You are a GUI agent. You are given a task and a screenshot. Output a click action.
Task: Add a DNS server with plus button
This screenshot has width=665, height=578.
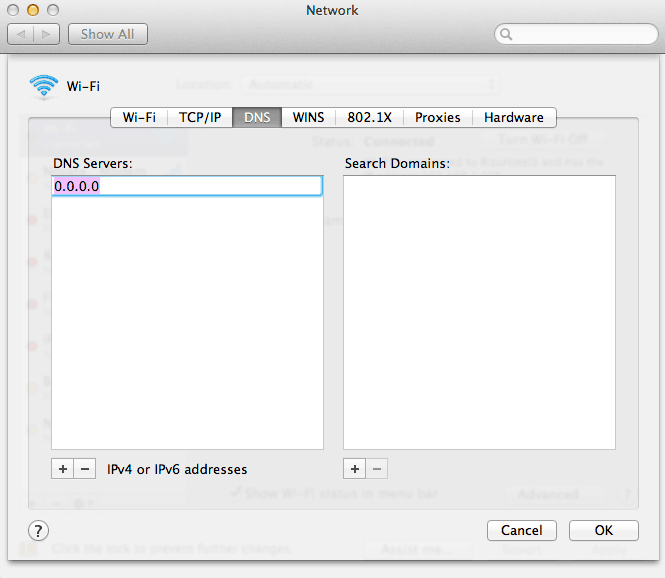(62, 469)
